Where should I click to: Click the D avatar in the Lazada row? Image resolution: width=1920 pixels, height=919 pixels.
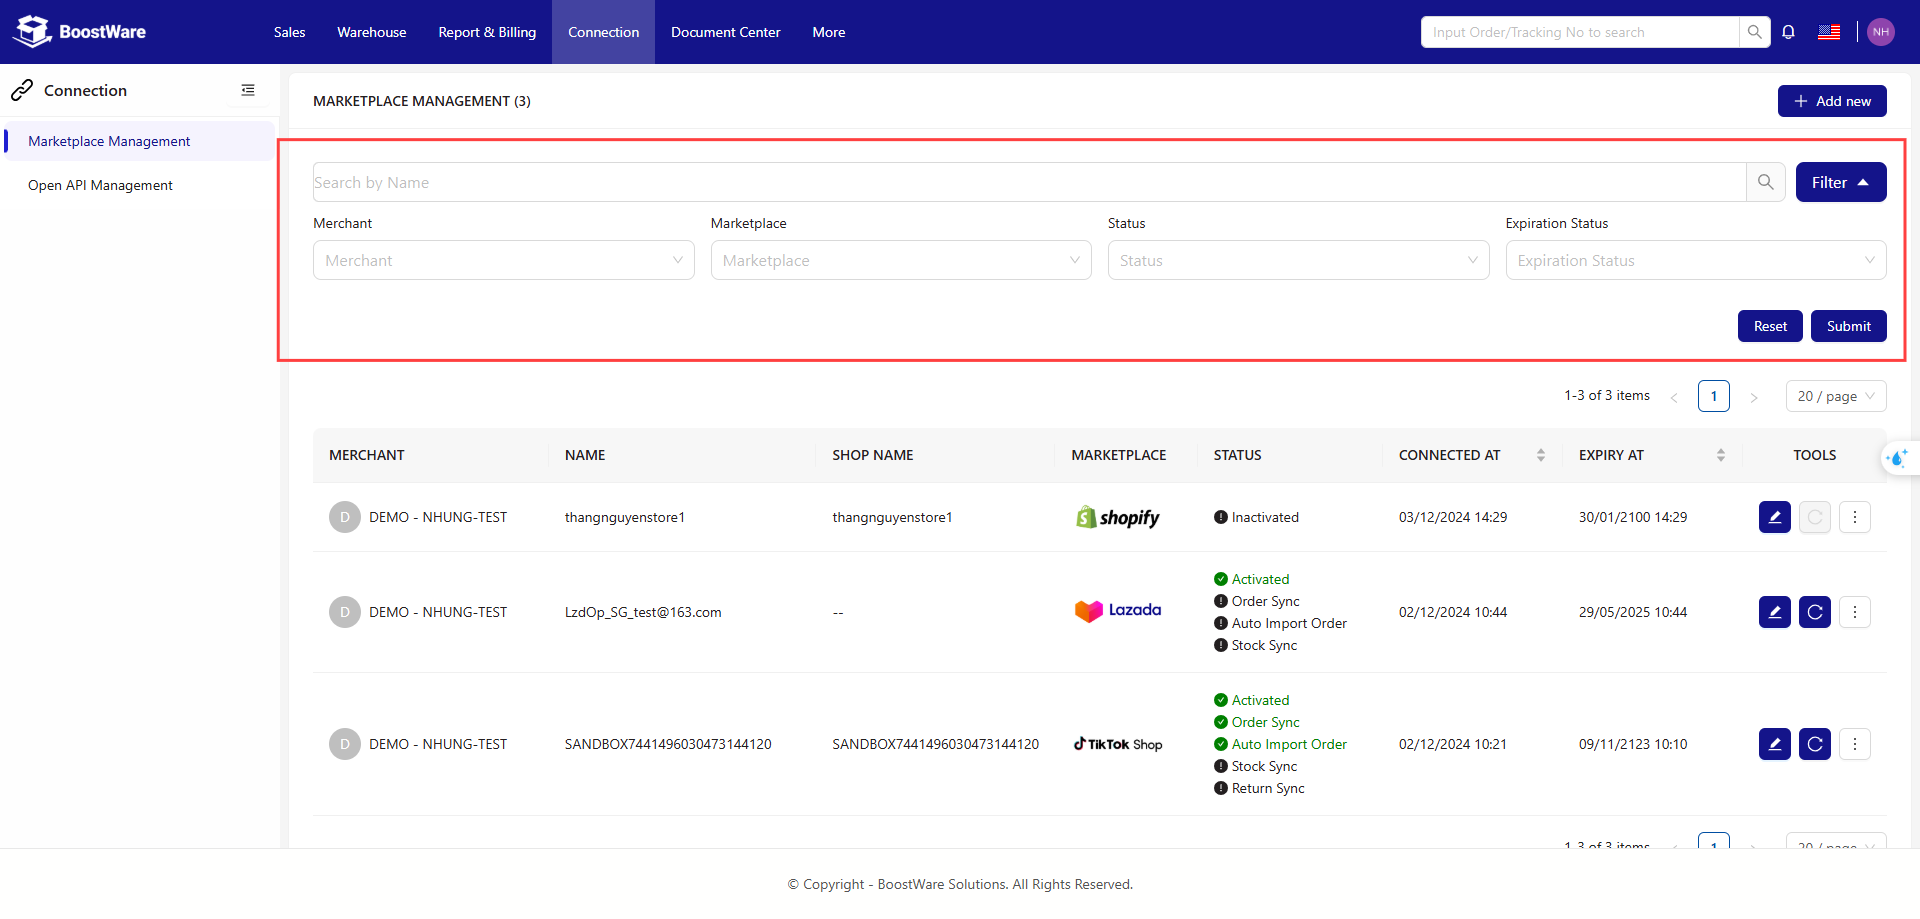(345, 612)
